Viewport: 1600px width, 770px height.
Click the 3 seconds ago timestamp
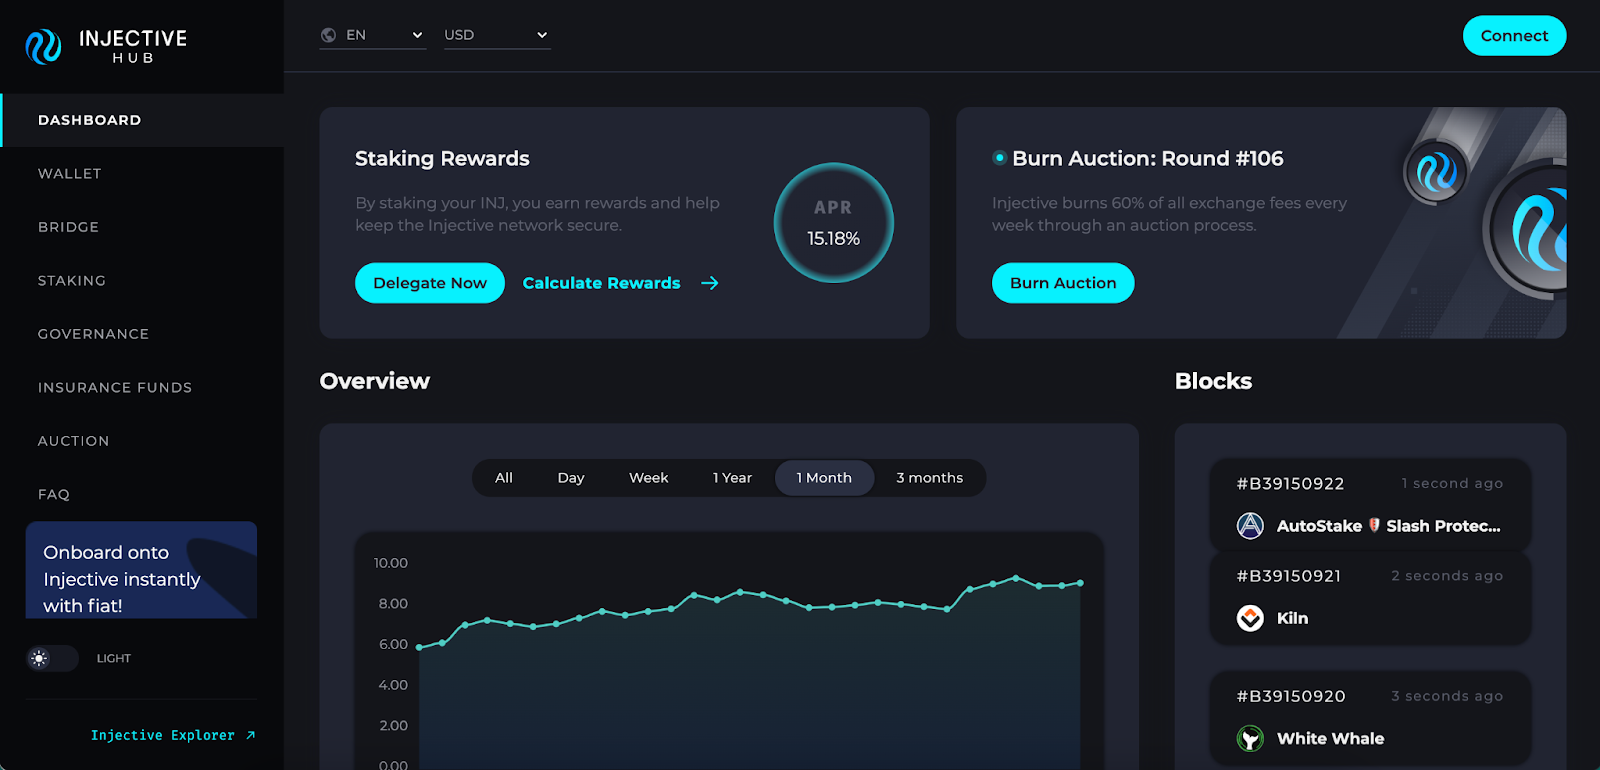pos(1447,696)
